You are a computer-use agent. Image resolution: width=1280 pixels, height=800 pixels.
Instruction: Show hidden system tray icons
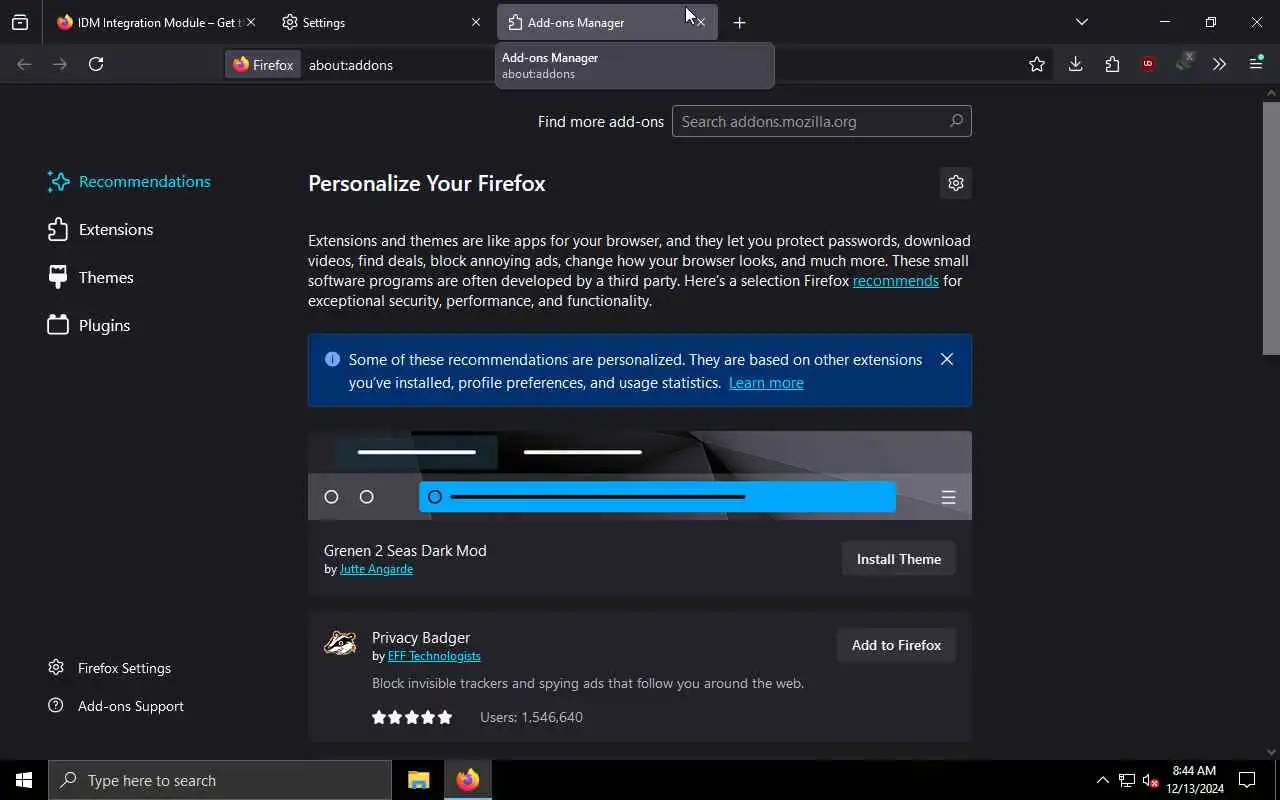(x=1102, y=780)
